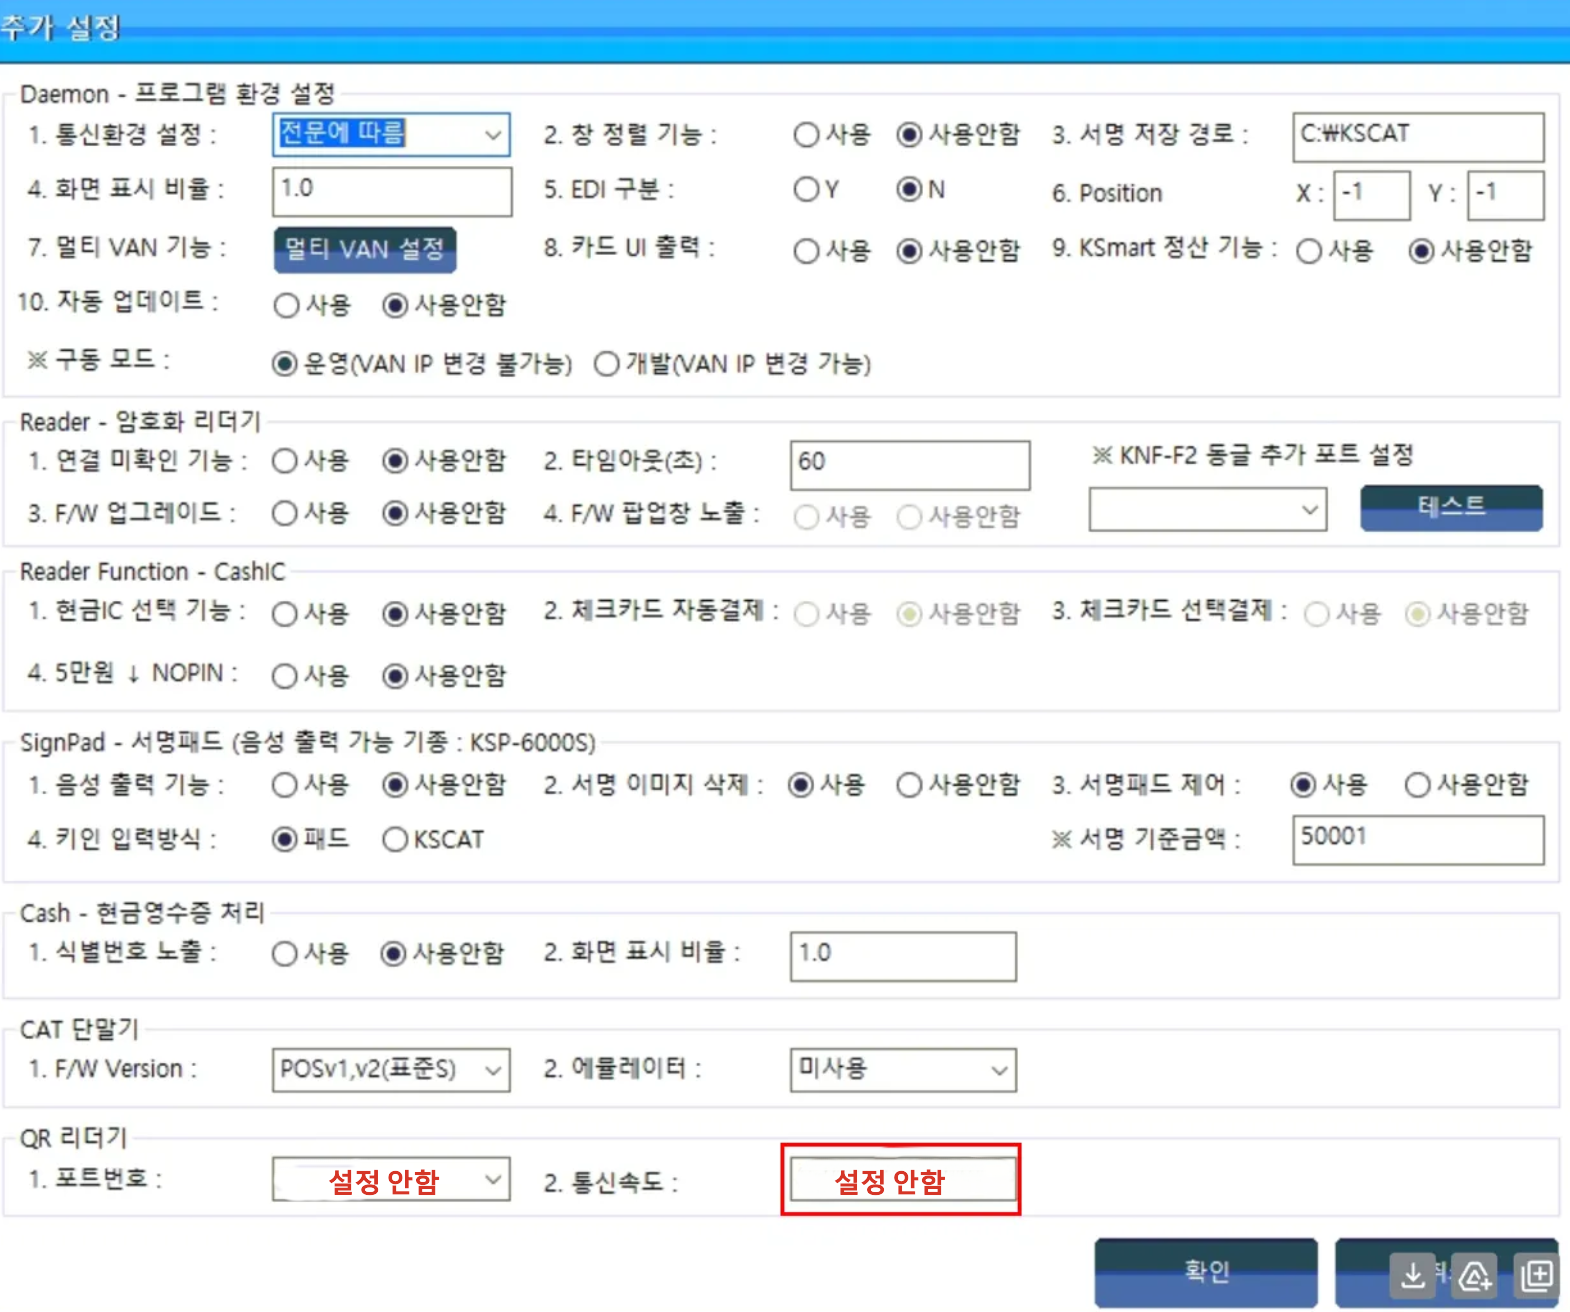Enable 음성 출력 기능 with 사용
Image resolution: width=1570 pixels, height=1312 pixels.
coord(311,785)
